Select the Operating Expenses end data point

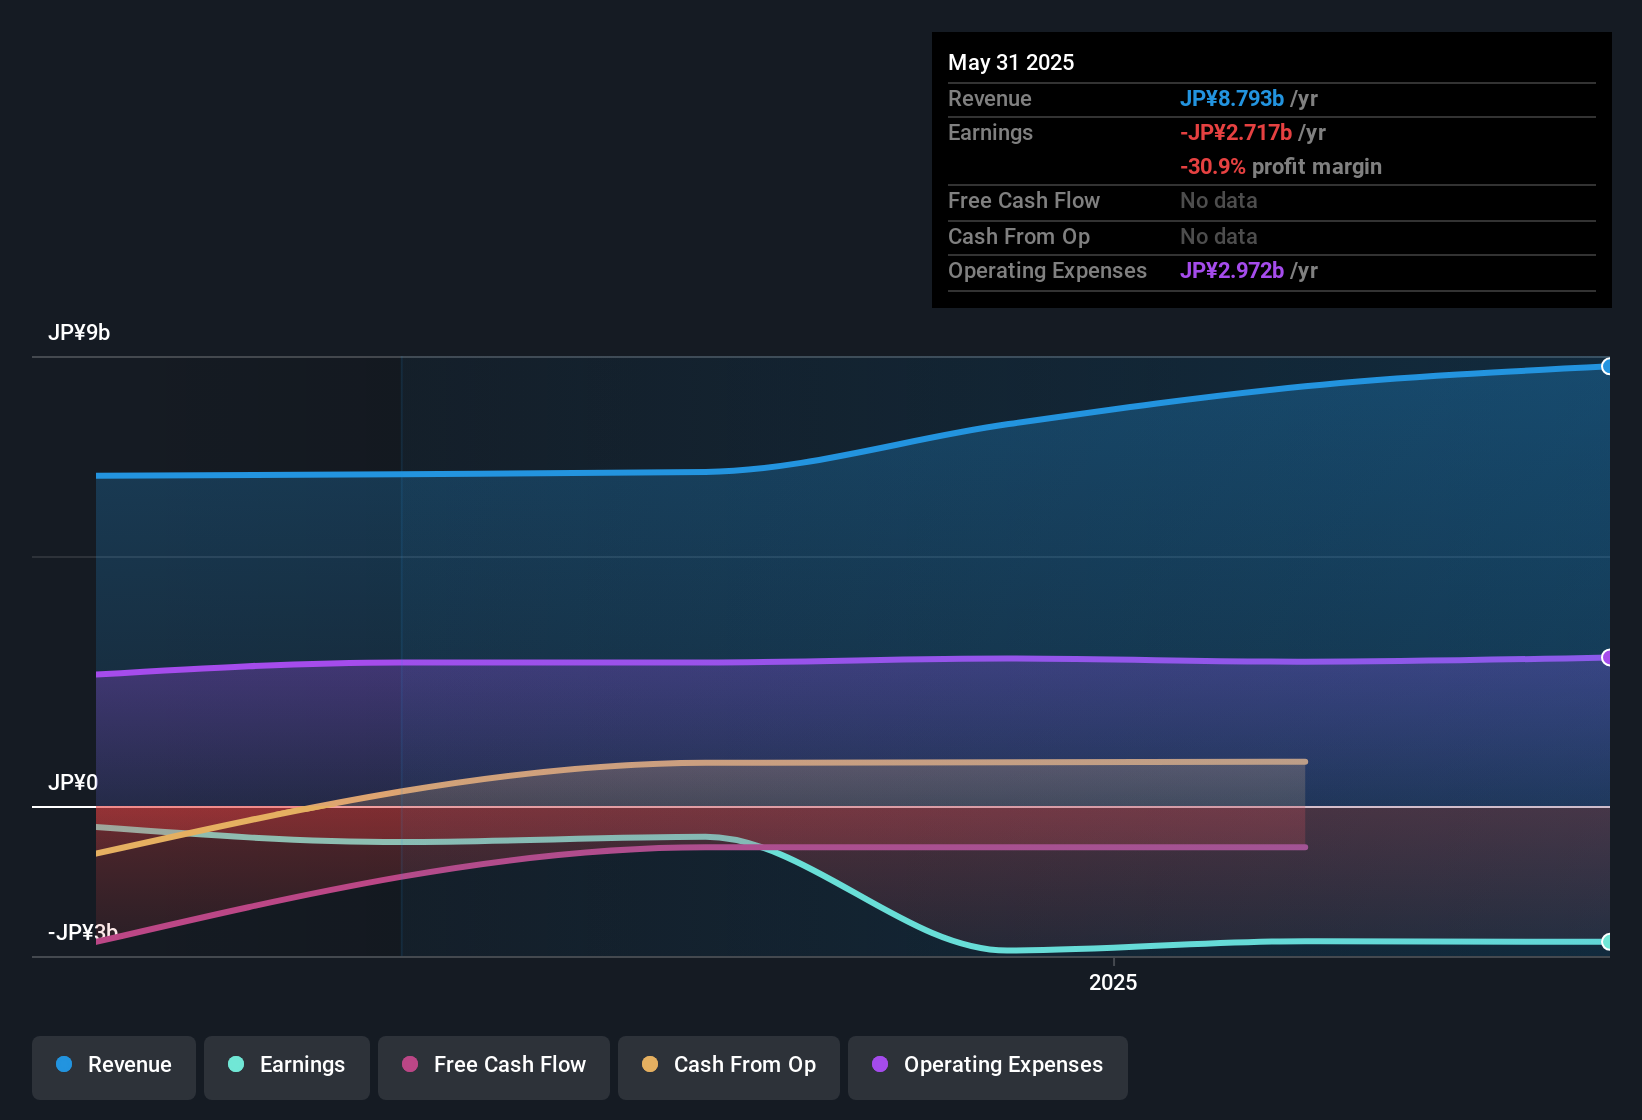coord(1607,657)
